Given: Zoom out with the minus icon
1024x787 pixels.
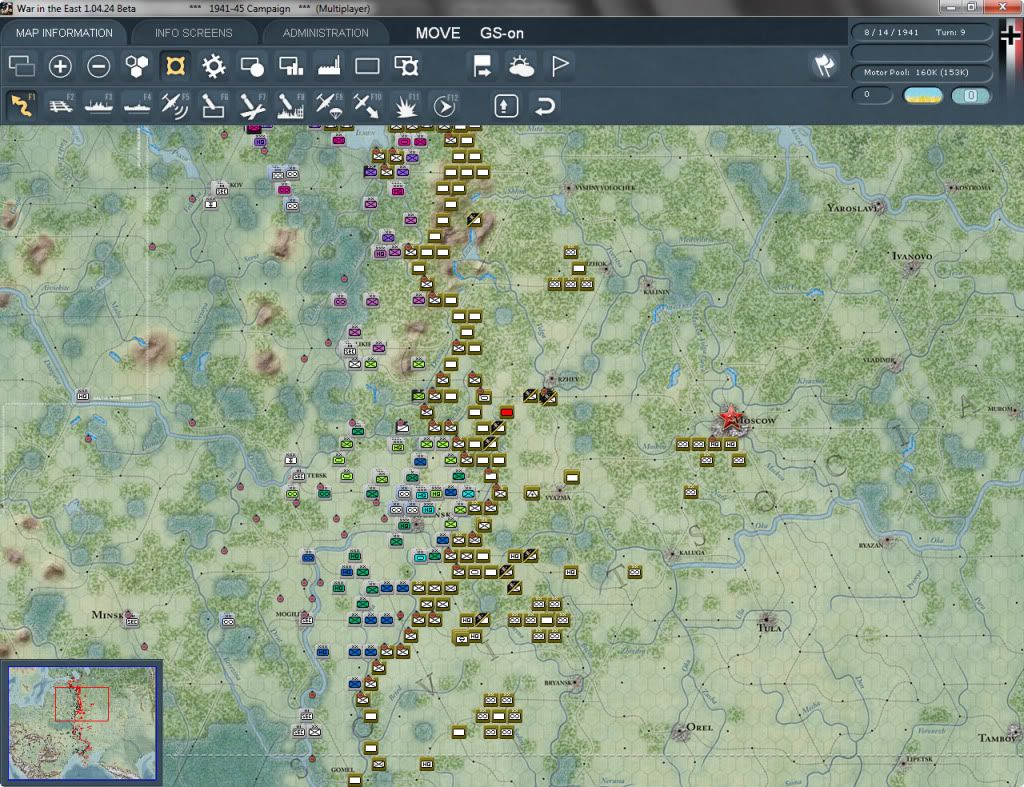Looking at the screenshot, I should (x=99, y=66).
